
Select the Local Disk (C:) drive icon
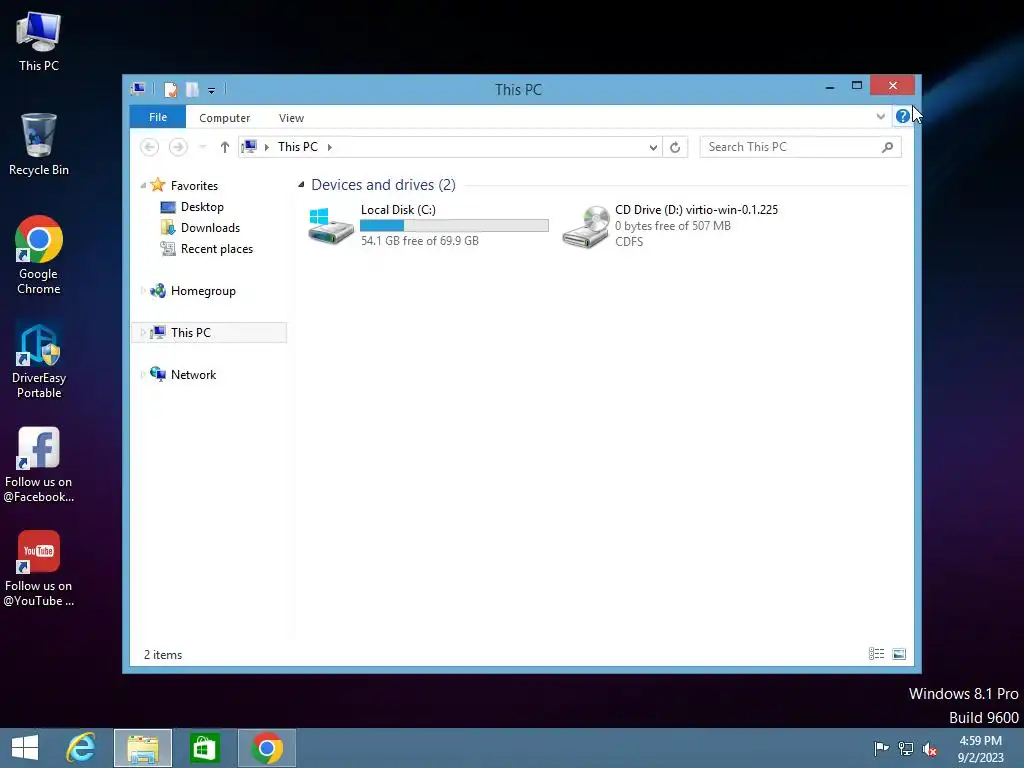pyautogui.click(x=331, y=226)
